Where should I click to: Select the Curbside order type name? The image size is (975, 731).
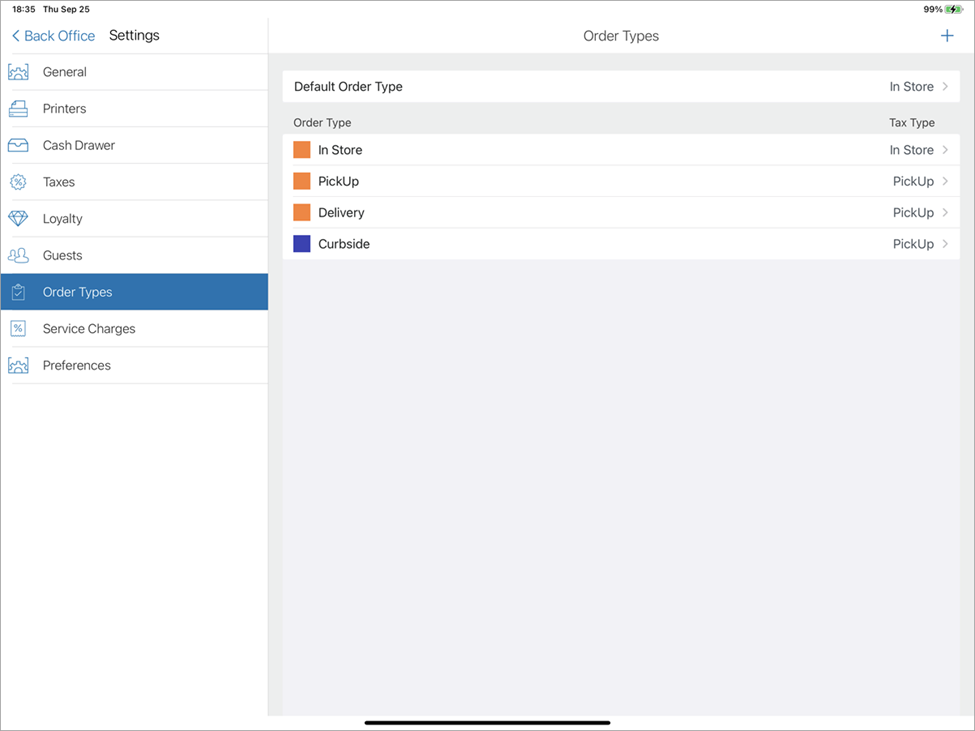point(344,244)
